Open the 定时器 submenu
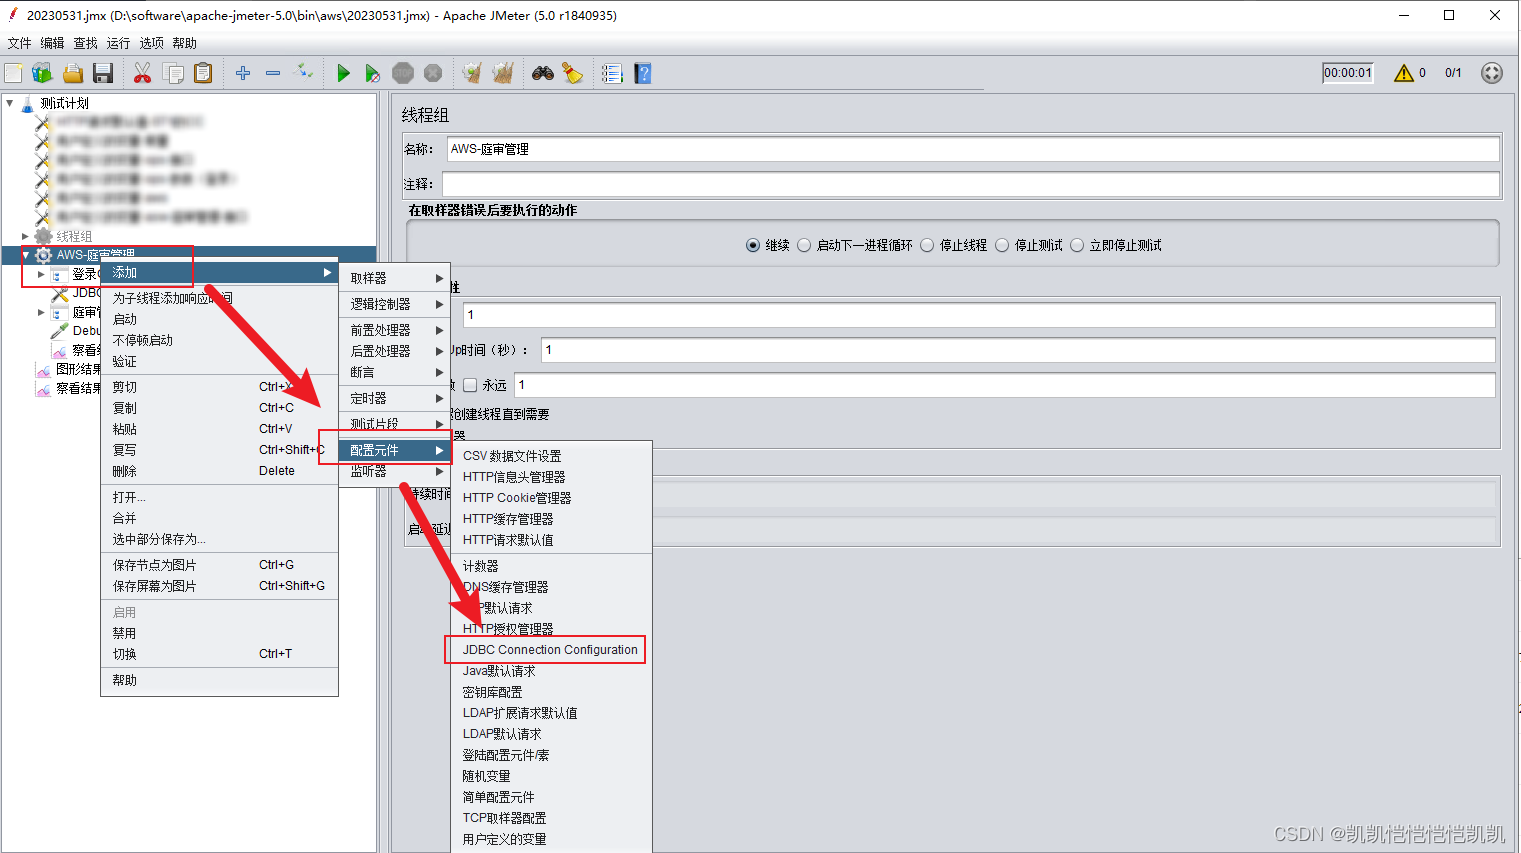Screen dimensions: 1521x853 [x=396, y=398]
